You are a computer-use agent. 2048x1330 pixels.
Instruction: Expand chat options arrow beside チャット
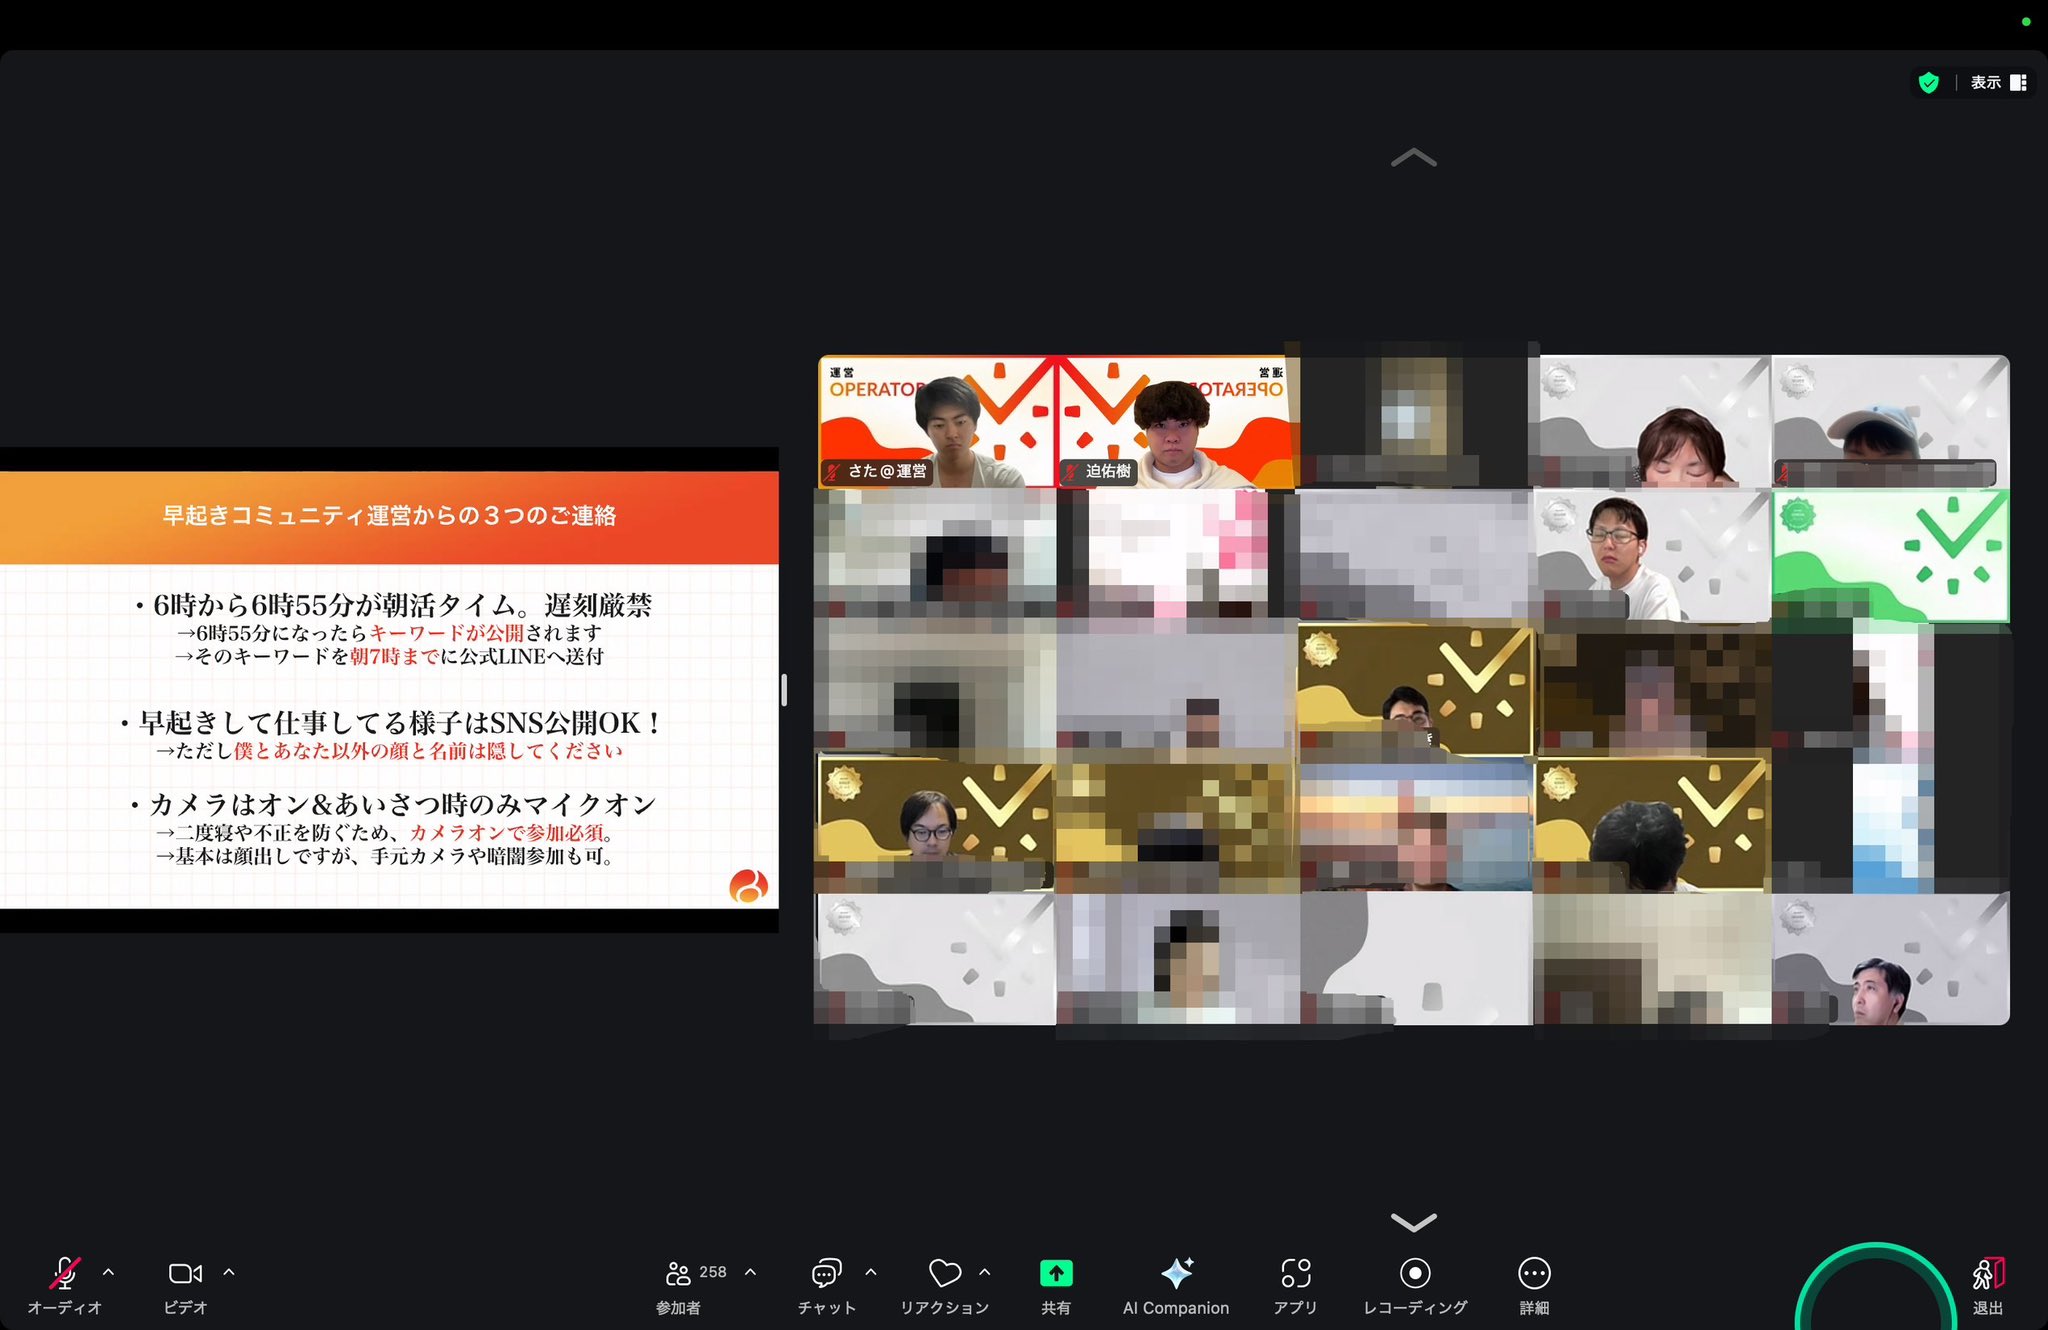(871, 1272)
